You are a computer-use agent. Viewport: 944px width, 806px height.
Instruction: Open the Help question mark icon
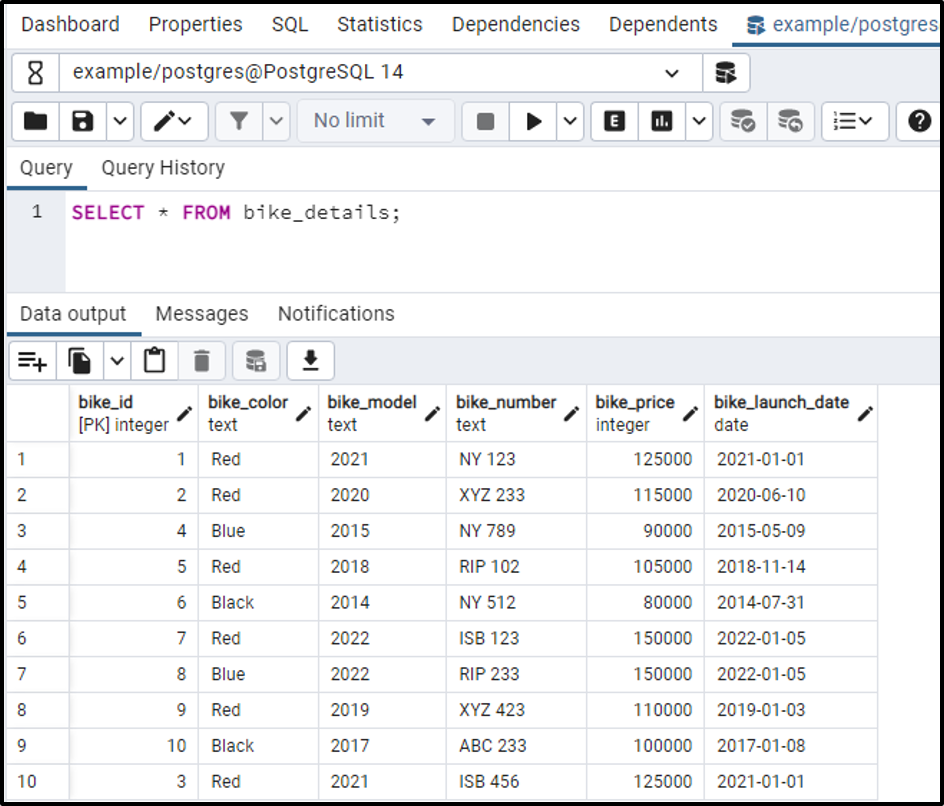pos(919,121)
